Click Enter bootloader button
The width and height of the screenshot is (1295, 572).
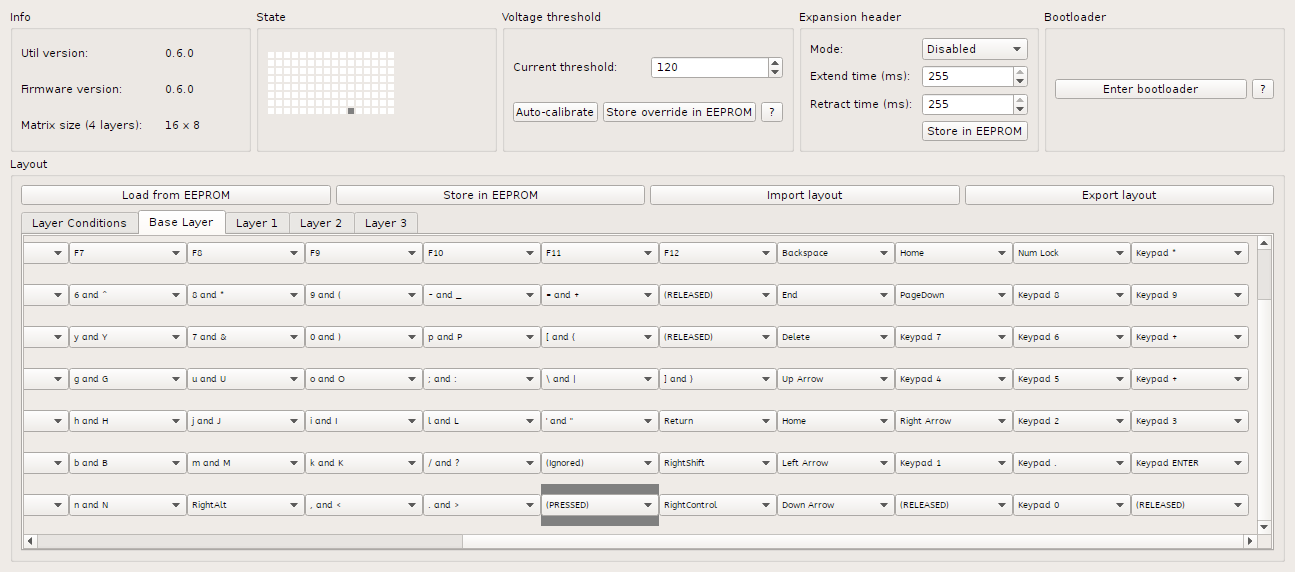pyautogui.click(x=1150, y=89)
